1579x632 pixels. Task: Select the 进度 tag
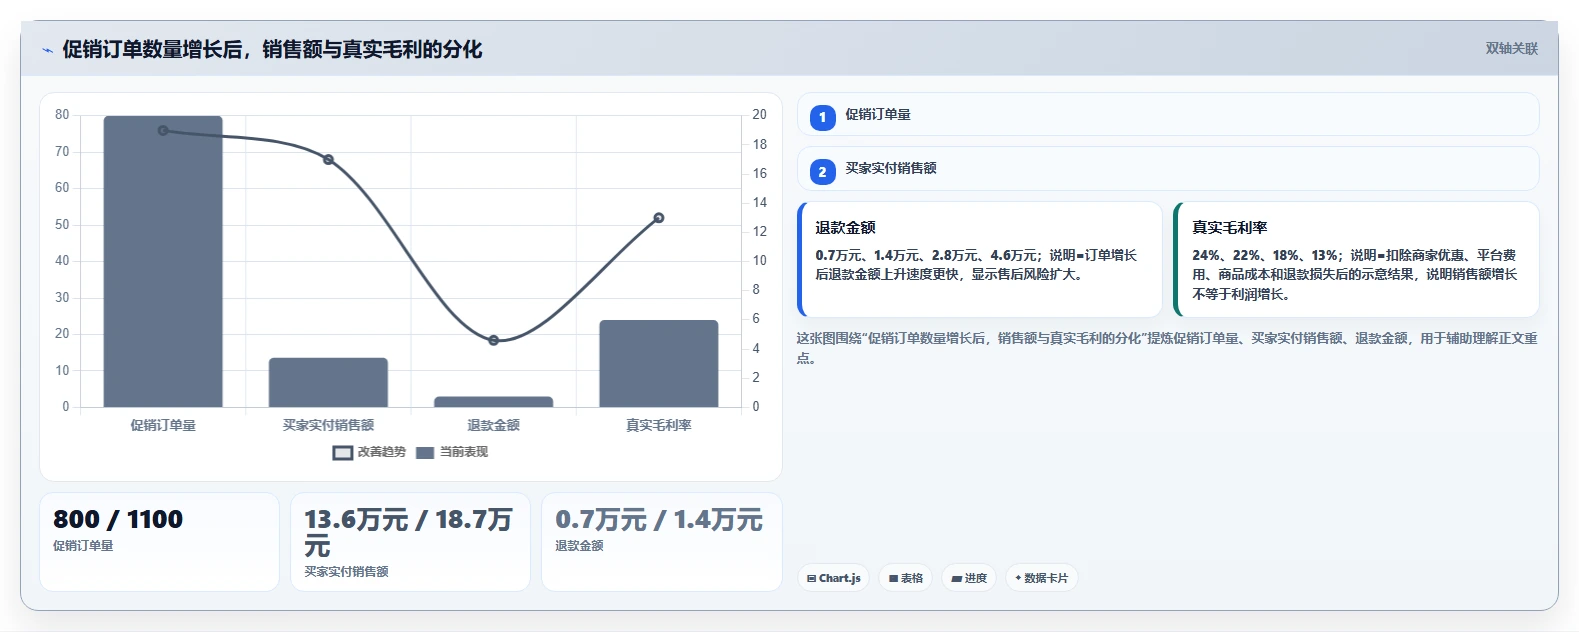point(969,578)
